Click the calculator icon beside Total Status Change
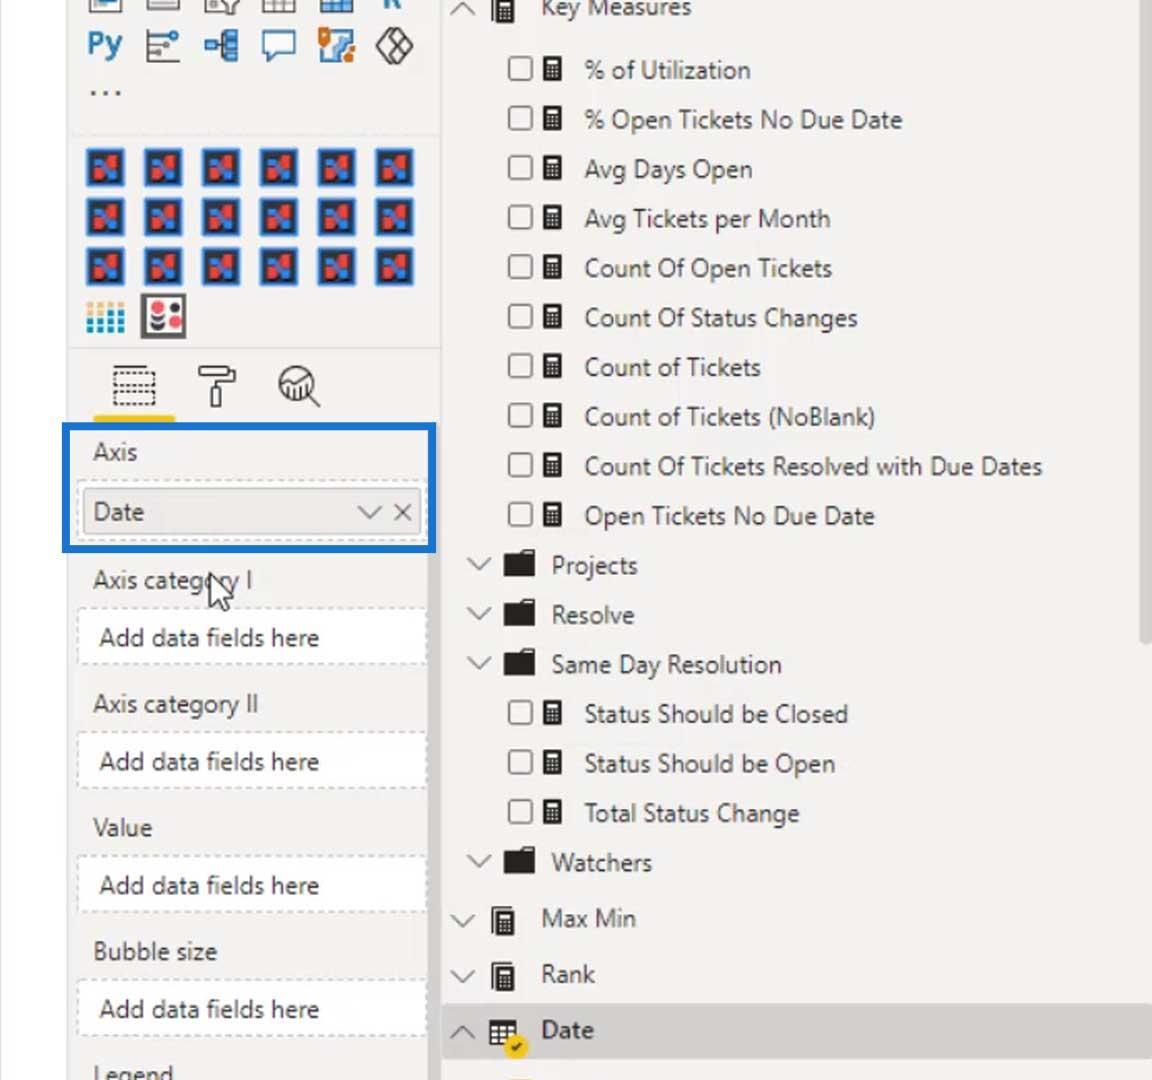The image size is (1152, 1080). 552,812
